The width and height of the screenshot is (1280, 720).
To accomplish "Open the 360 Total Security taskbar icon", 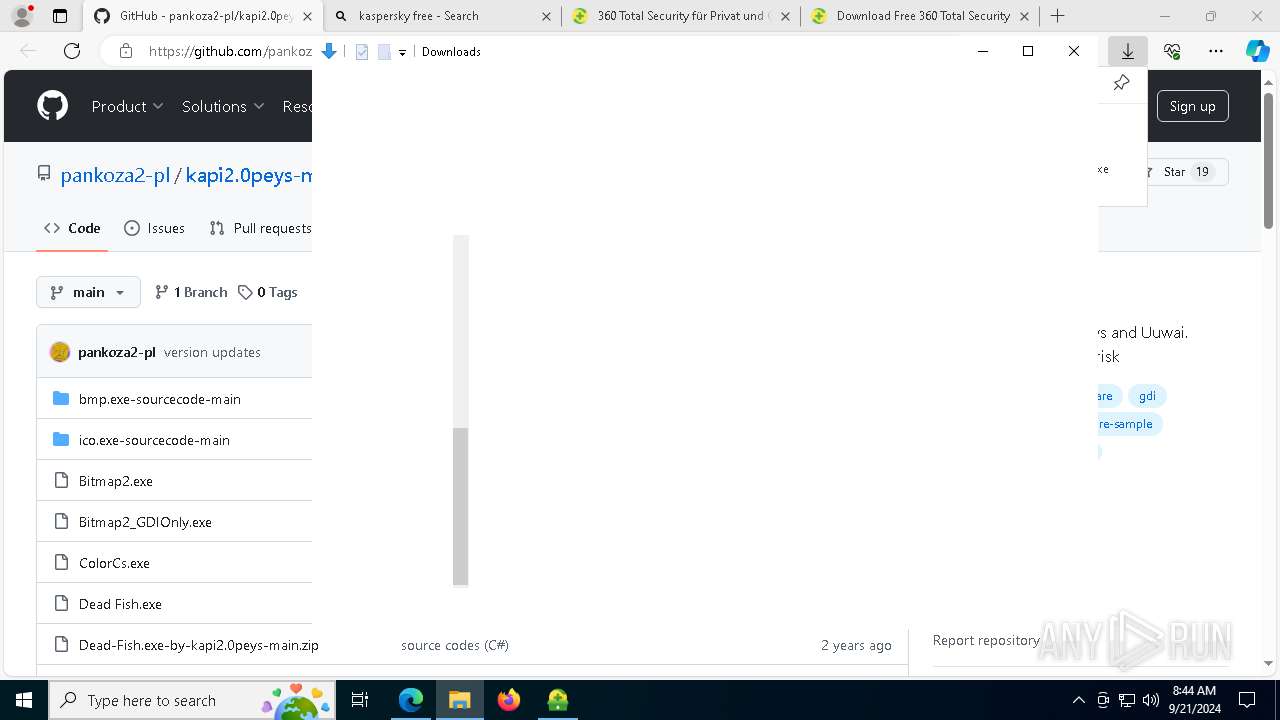I will tap(558, 700).
